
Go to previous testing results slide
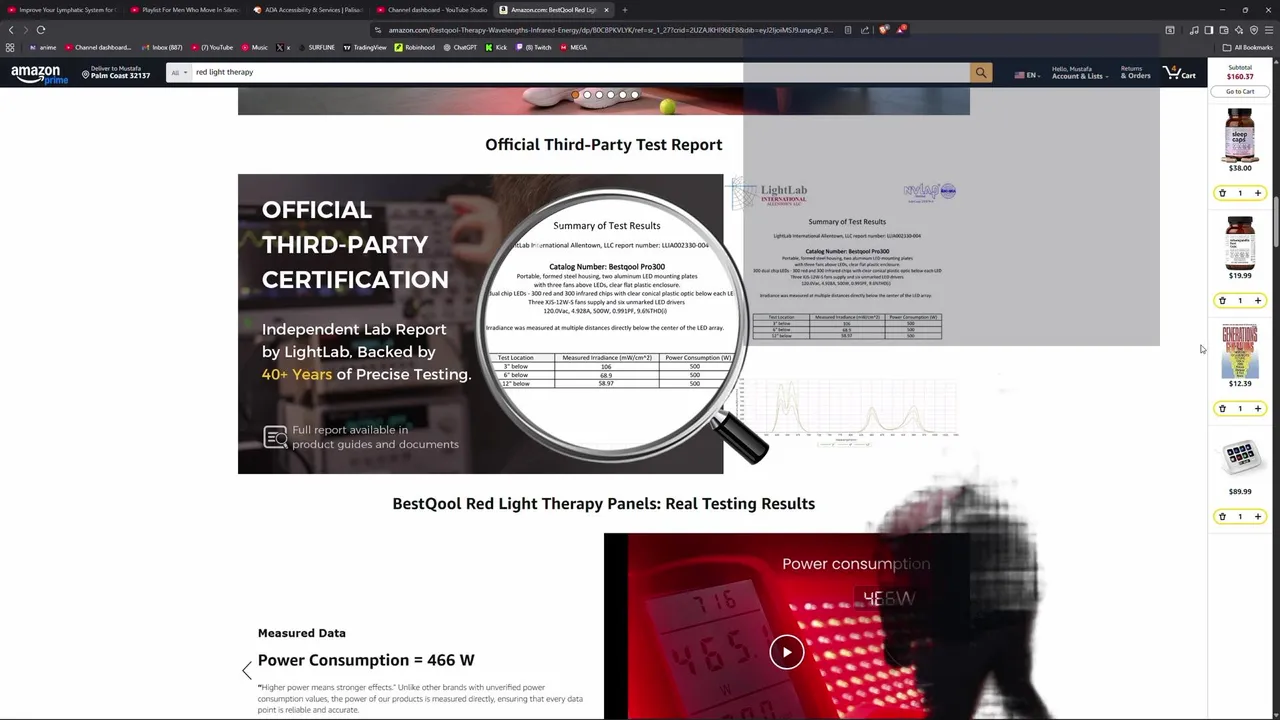coord(247,671)
